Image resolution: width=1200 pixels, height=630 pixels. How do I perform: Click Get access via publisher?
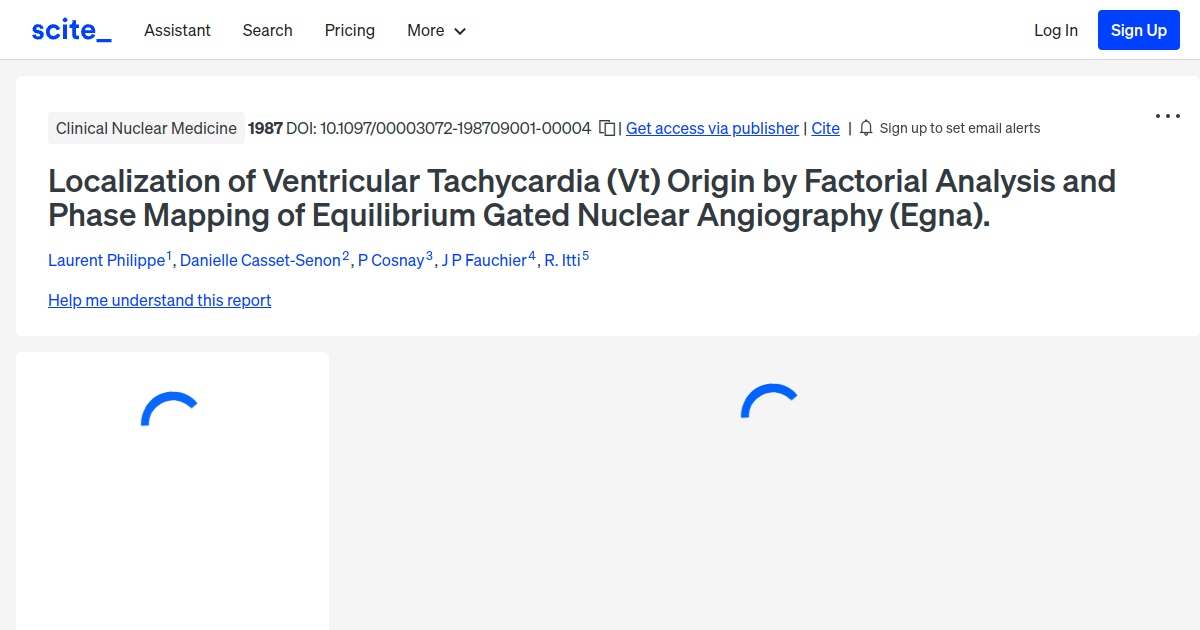pos(712,128)
